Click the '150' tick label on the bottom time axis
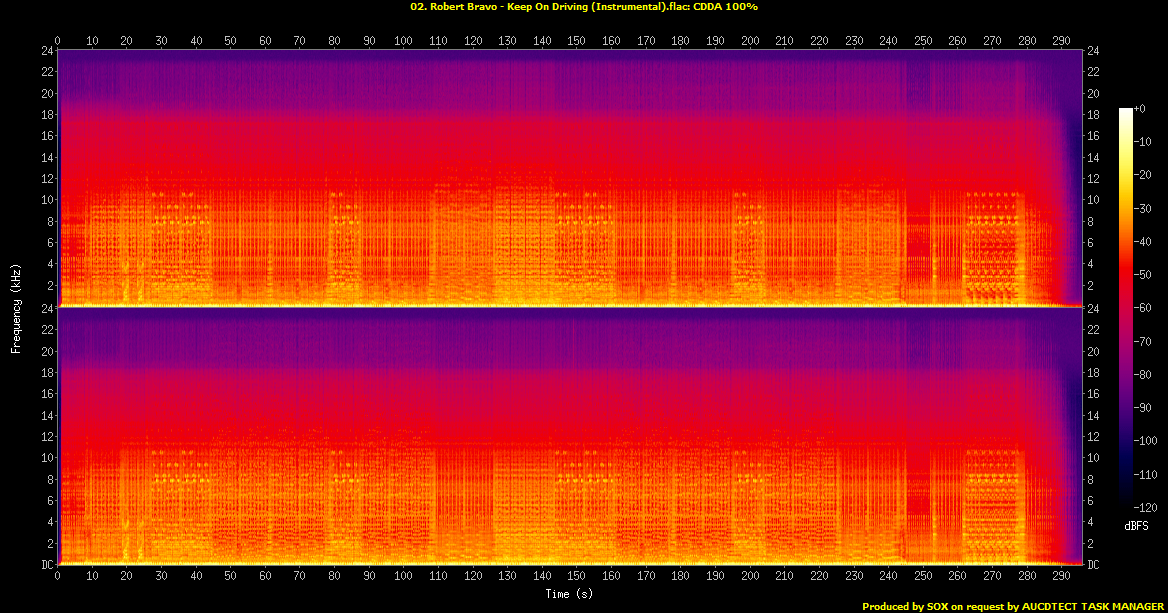1168x613 pixels. point(577,576)
